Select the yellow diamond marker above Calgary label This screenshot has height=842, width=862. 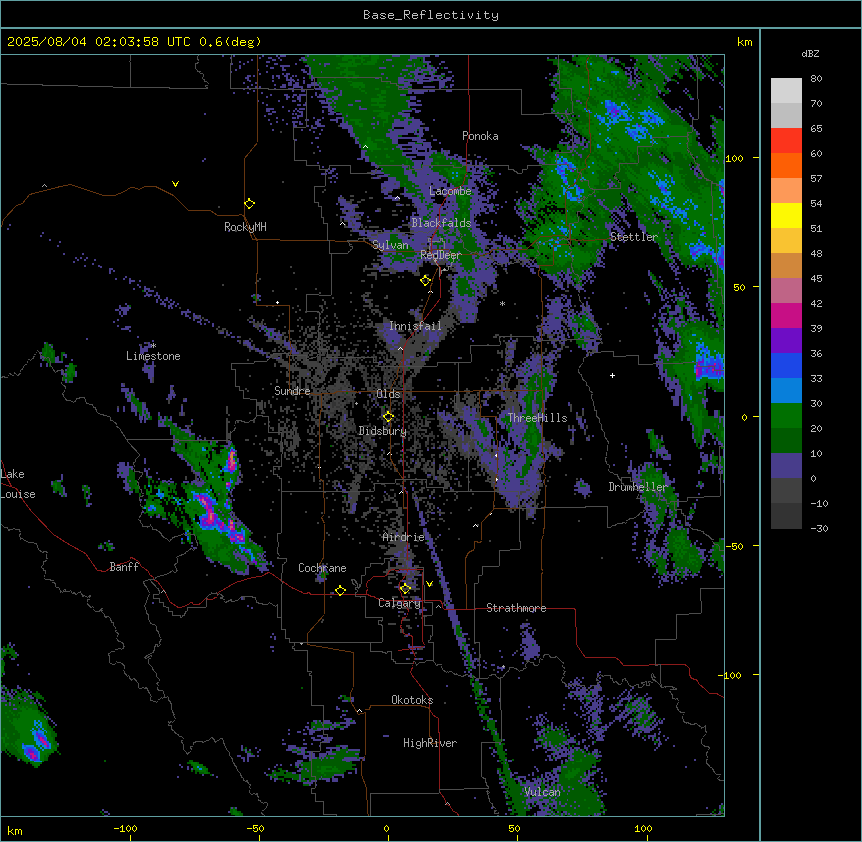click(x=405, y=589)
